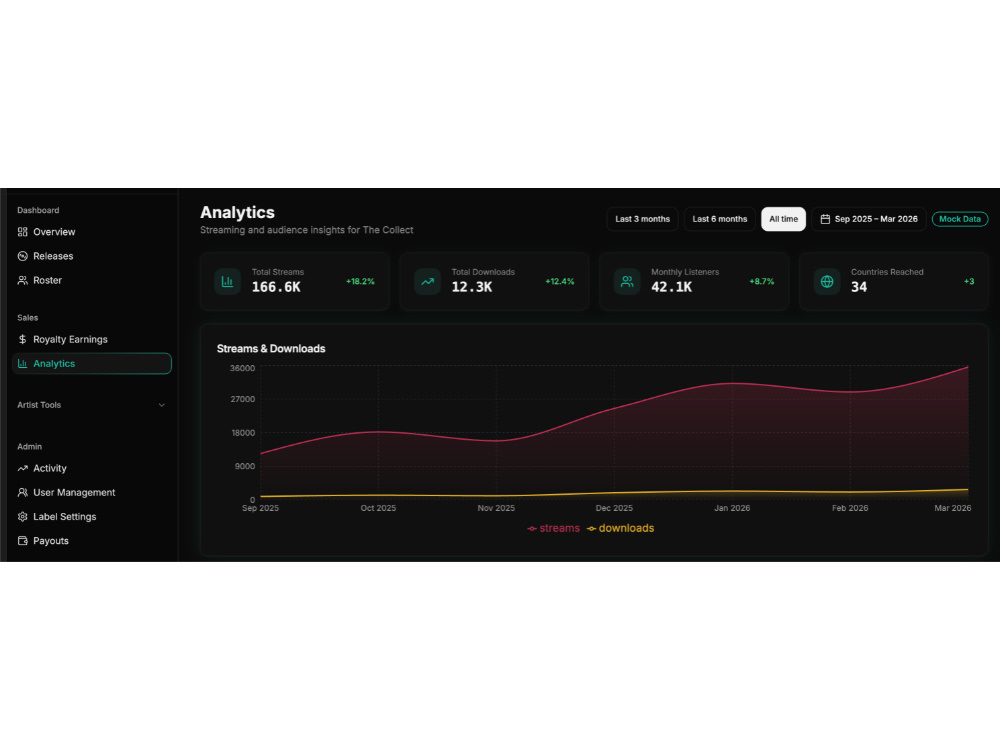Screen dimensions: 1000x750
Task: Click the +8.7% listeners change
Action: coord(761,282)
